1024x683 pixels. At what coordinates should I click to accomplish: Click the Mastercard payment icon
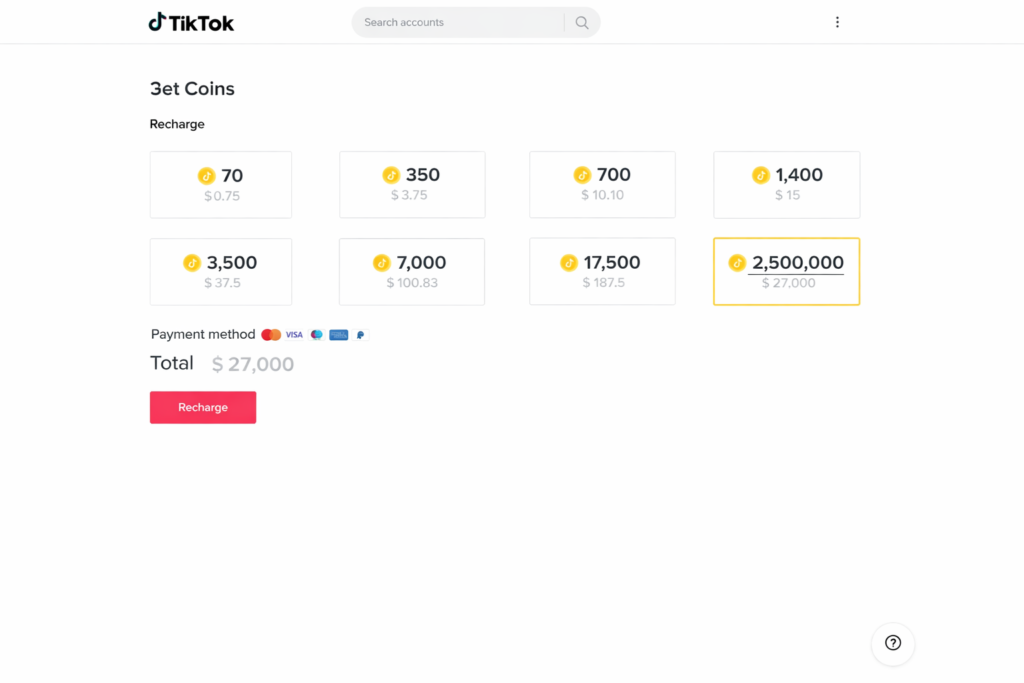click(x=271, y=335)
